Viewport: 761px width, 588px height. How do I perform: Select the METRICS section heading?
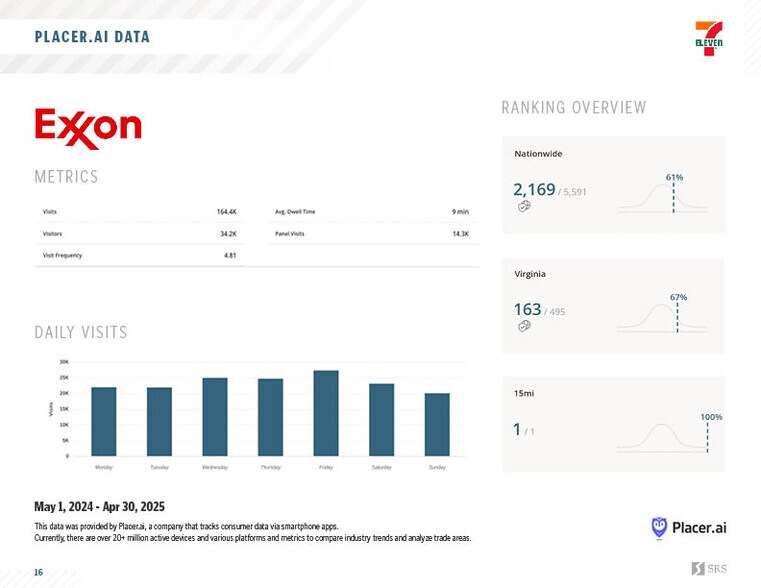[66, 177]
